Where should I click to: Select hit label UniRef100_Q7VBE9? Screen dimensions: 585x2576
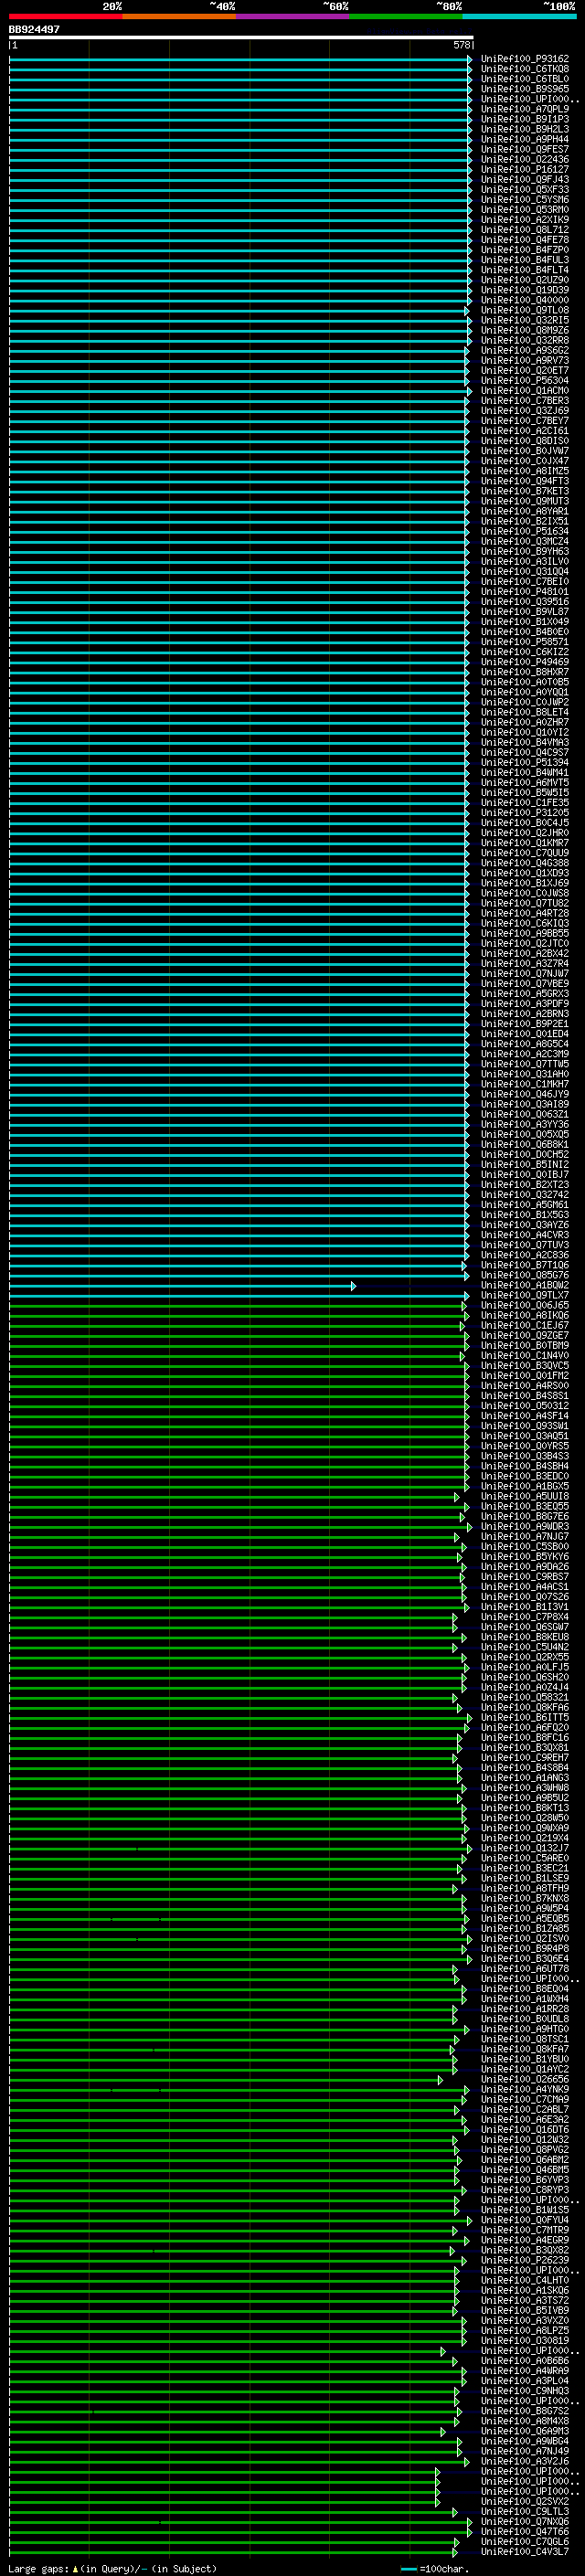pos(525,984)
